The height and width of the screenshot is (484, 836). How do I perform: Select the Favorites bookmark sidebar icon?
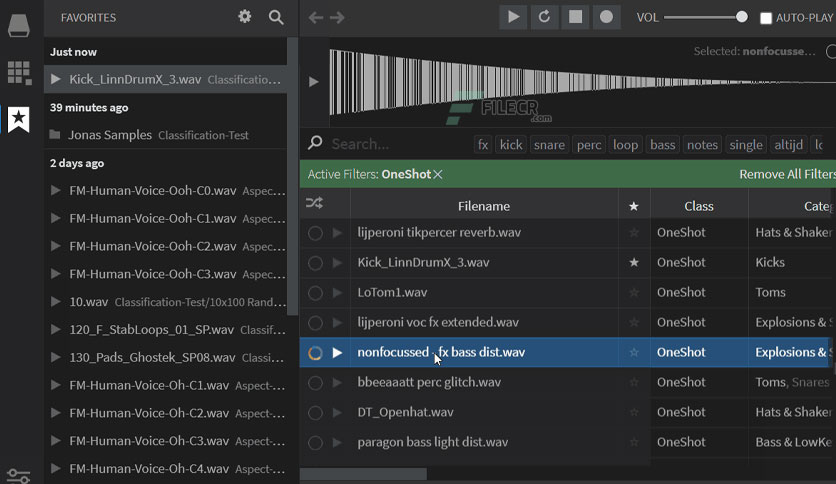[x=19, y=119]
